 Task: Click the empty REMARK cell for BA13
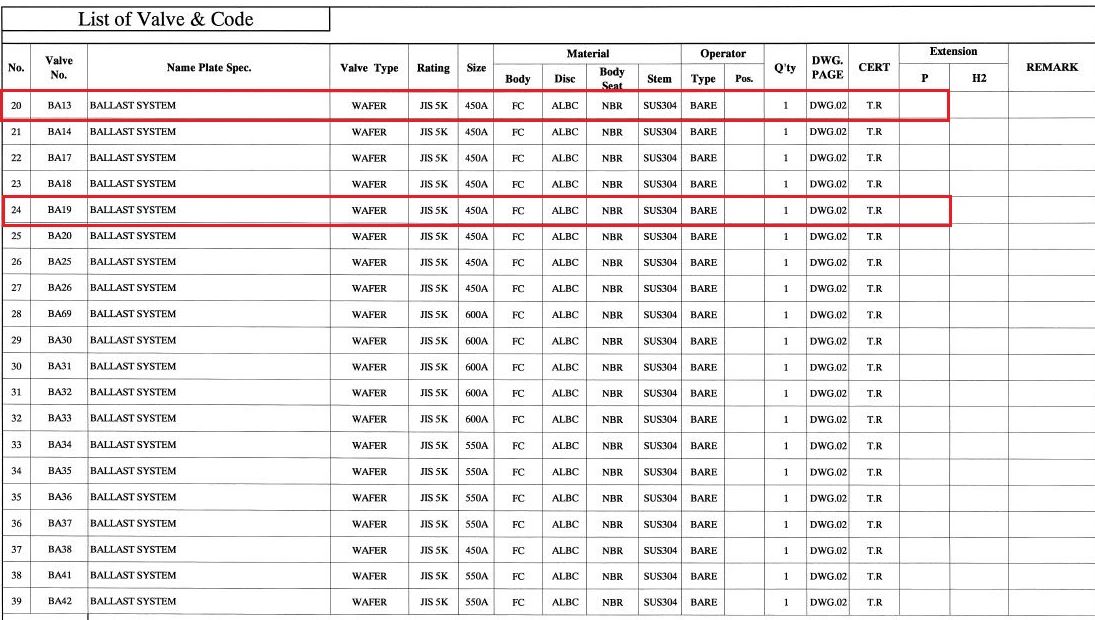(1051, 105)
